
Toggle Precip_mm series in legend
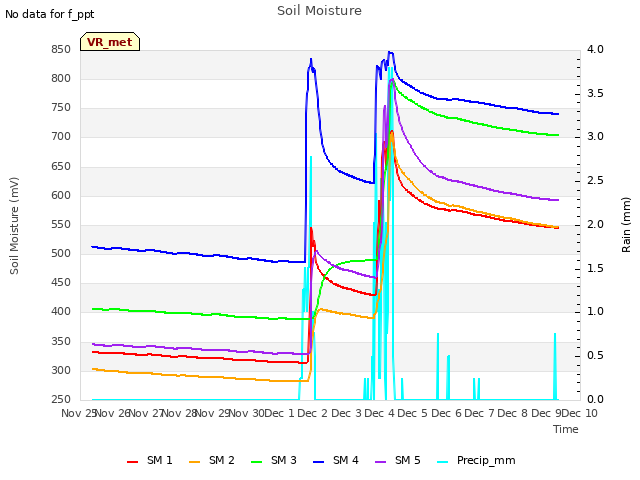coord(476,460)
